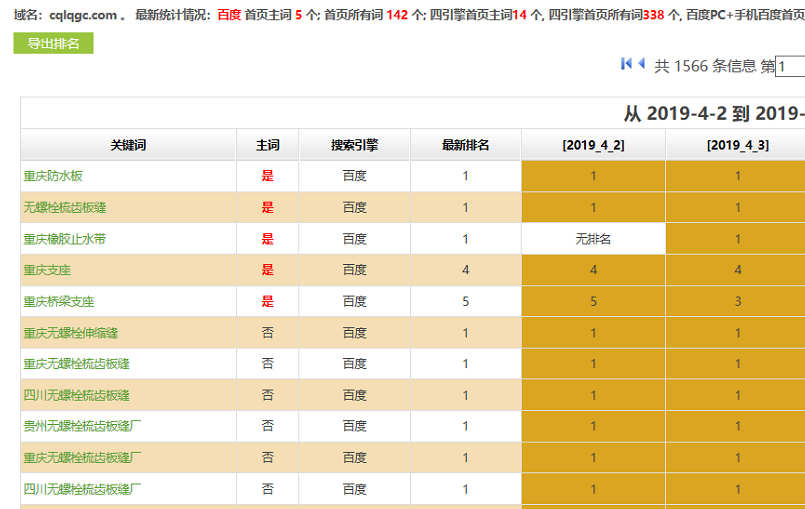This screenshot has height=509, width=805.
Task: Open the 四川无螺栓梳齿板缝 keyword link
Action: (x=76, y=395)
